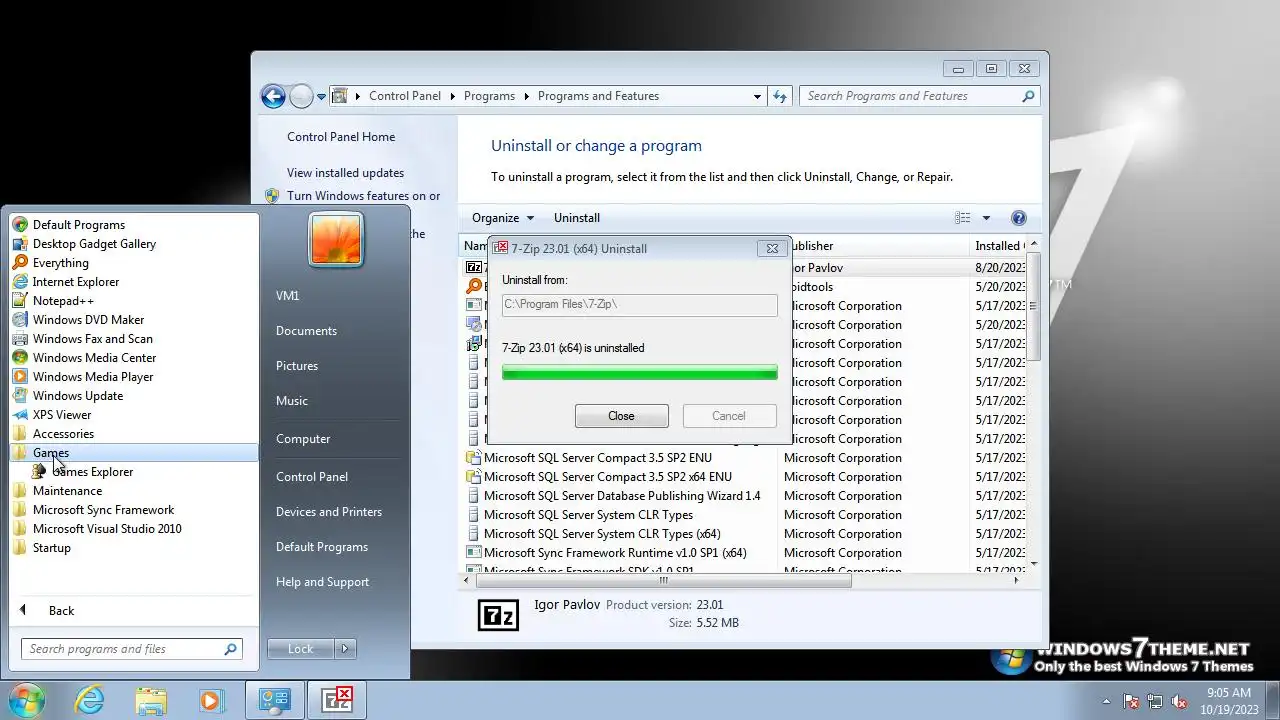Expand the Maintenance folder
The image size is (1280, 720).
pyautogui.click(x=67, y=491)
